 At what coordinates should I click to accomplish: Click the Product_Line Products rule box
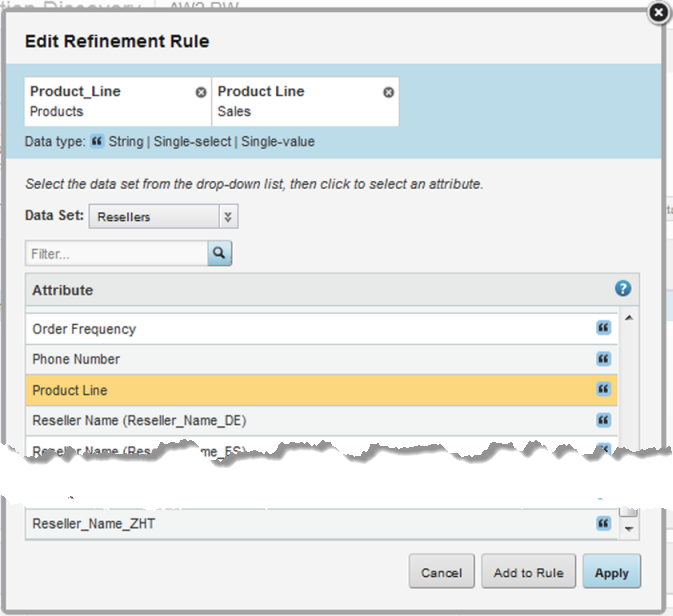point(118,102)
